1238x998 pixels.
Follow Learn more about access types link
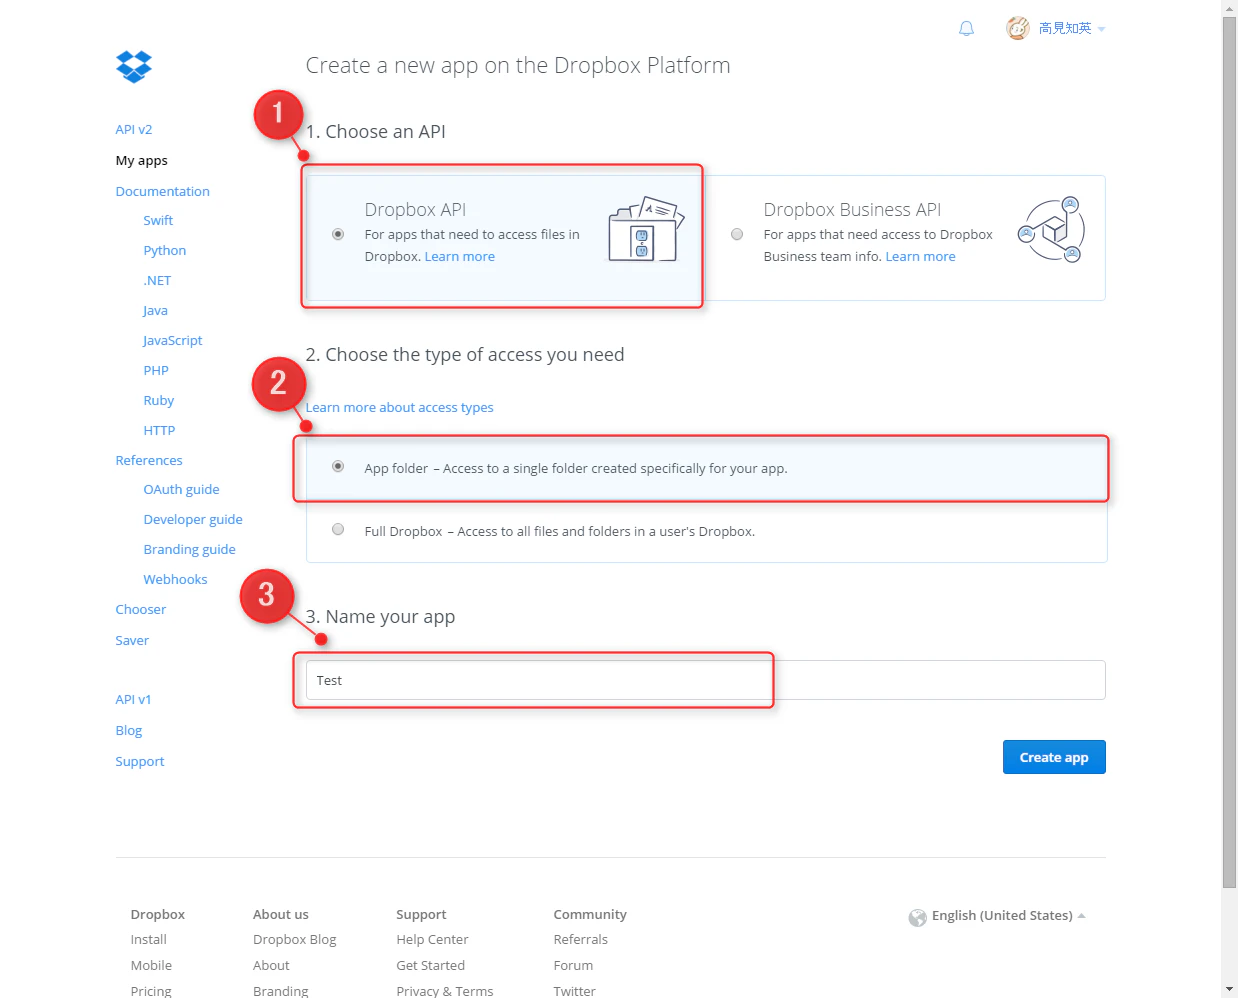pyautogui.click(x=400, y=408)
